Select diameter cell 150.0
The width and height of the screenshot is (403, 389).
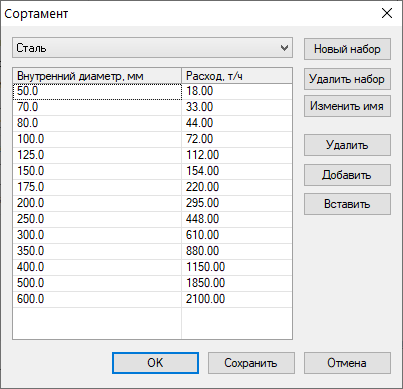point(97,171)
